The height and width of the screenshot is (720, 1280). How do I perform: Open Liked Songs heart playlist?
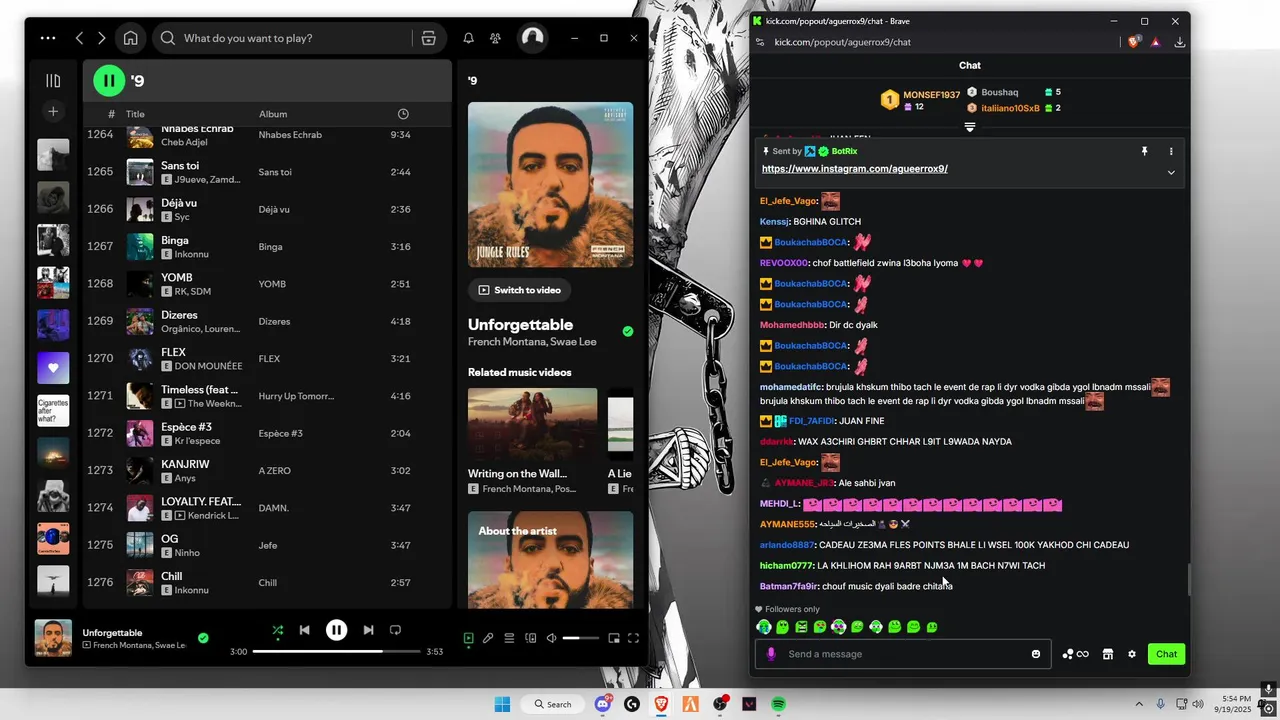point(53,368)
